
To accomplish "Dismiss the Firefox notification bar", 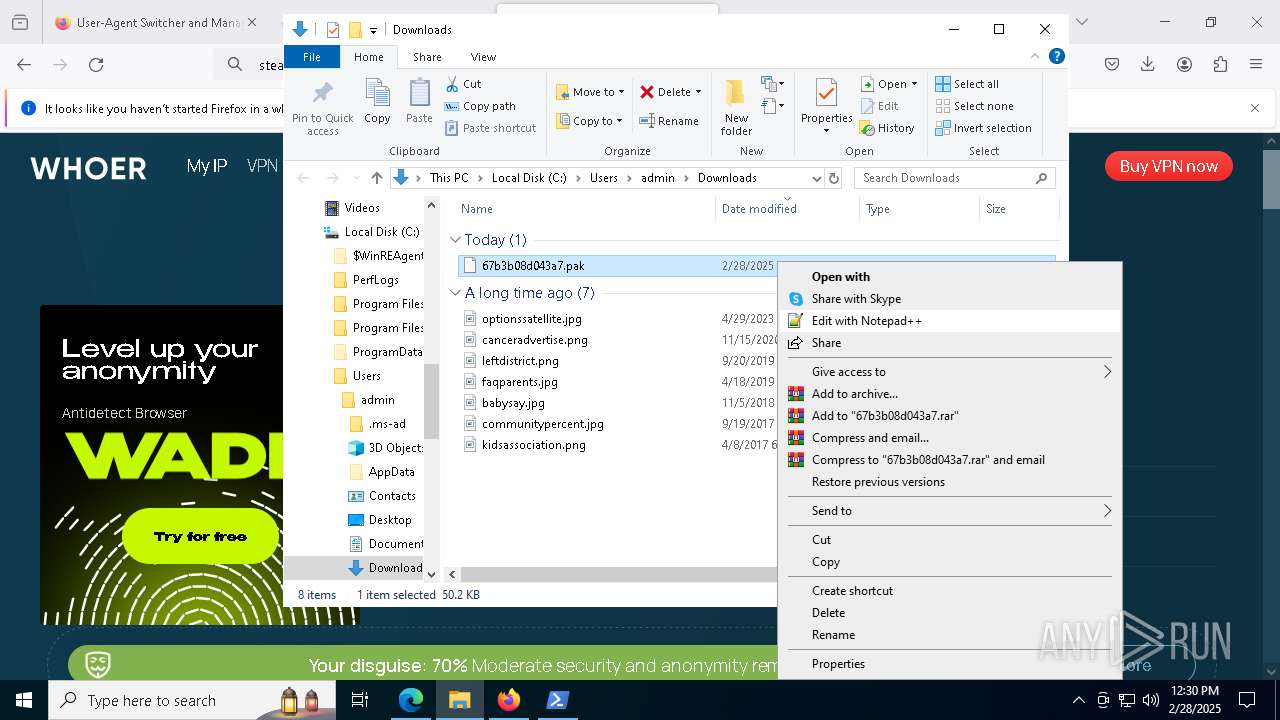I will pyautogui.click(x=1255, y=108).
